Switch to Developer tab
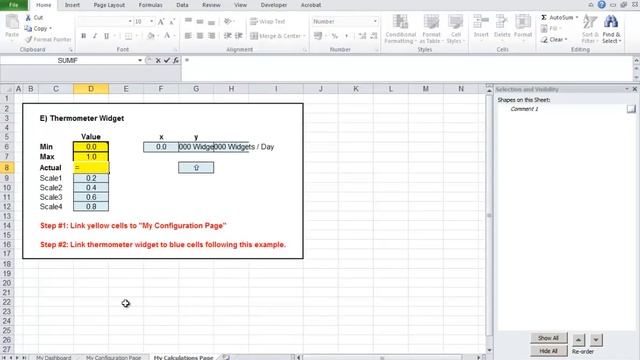640x360 pixels. (x=273, y=5)
